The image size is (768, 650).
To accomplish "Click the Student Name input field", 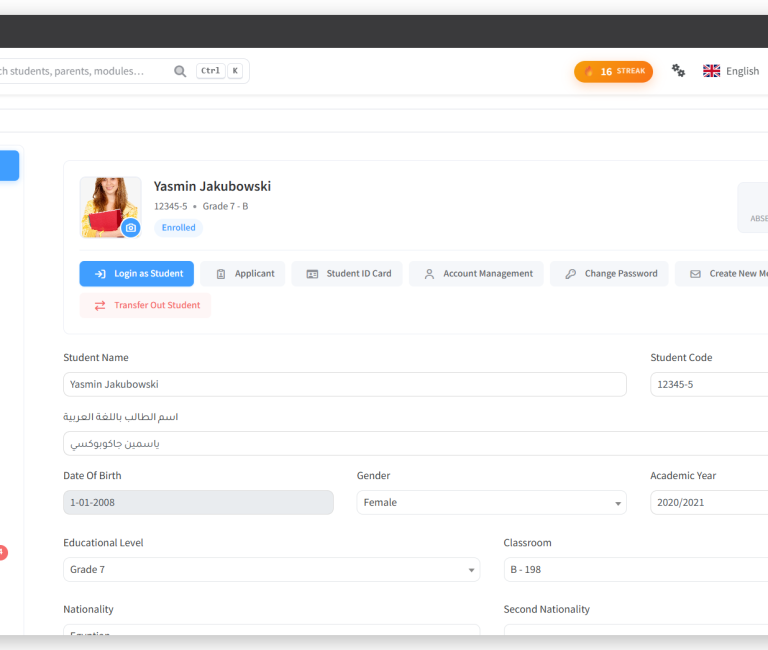I will [x=345, y=385].
